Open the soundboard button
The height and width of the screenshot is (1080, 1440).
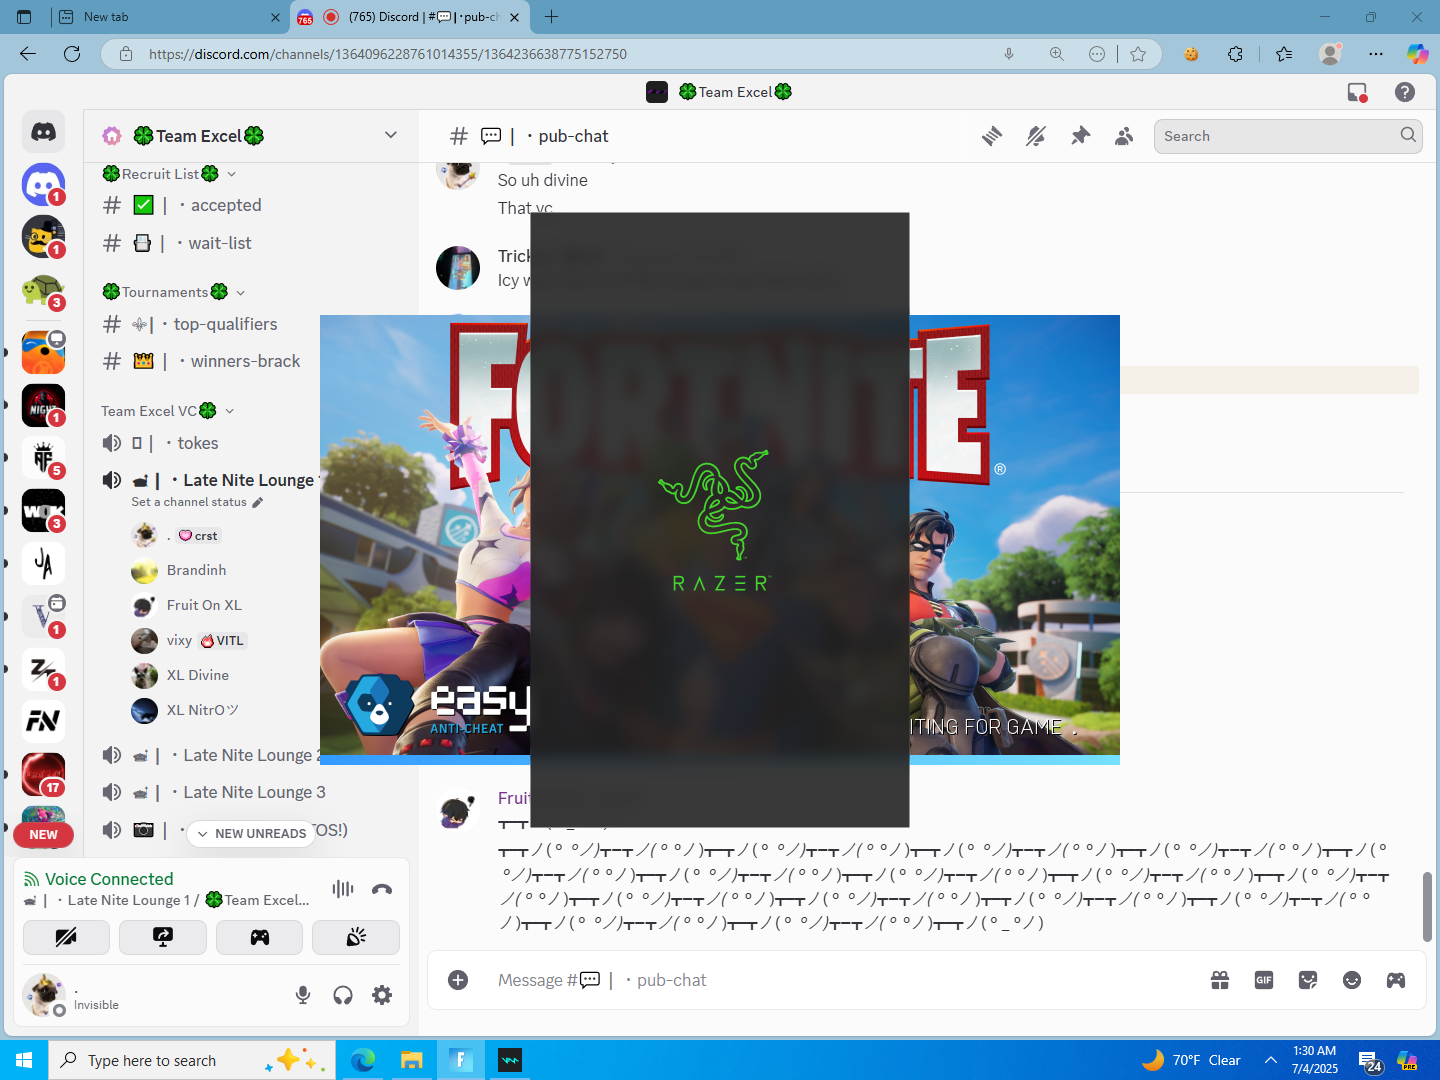point(356,937)
